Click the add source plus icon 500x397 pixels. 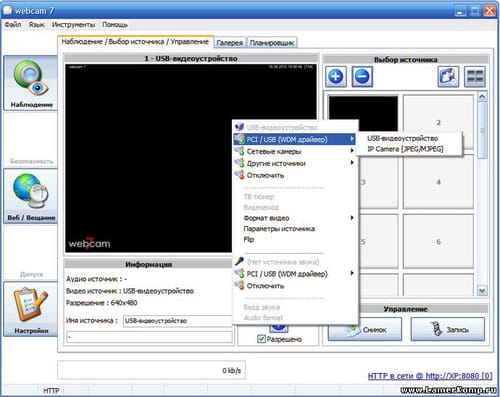click(x=336, y=77)
